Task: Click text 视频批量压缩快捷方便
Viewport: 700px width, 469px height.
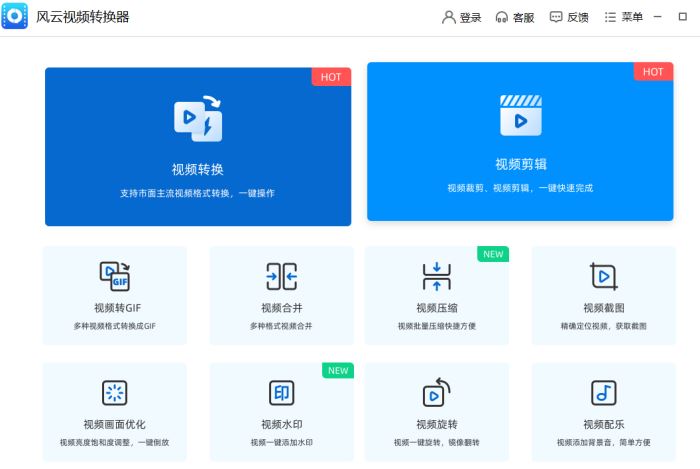Action: [x=437, y=326]
